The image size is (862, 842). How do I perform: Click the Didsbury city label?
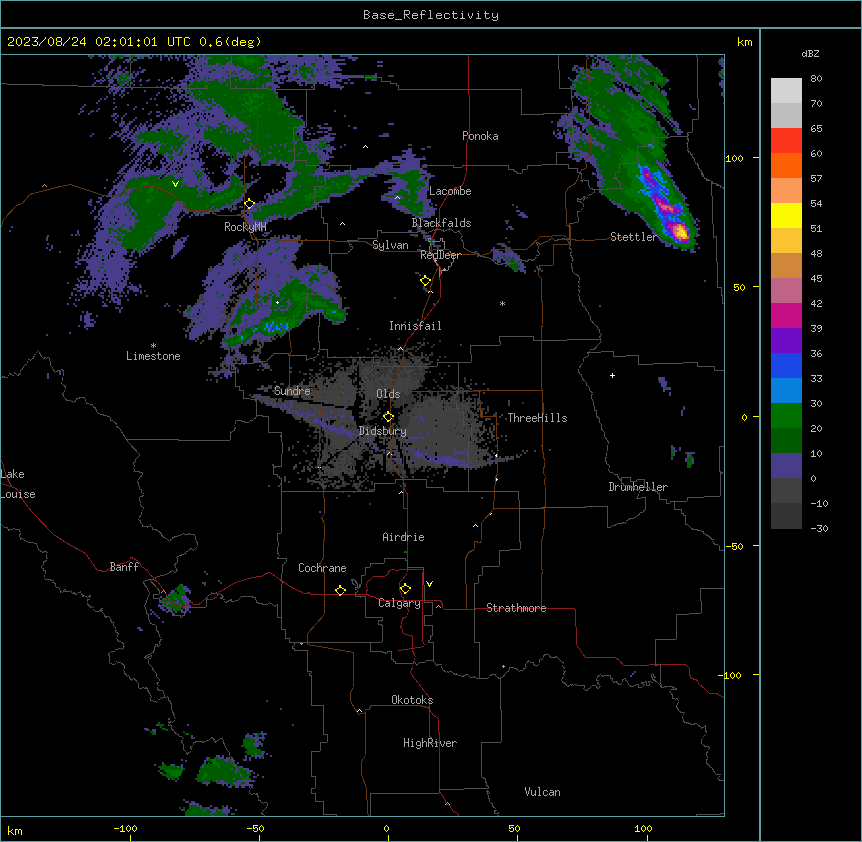click(x=383, y=431)
